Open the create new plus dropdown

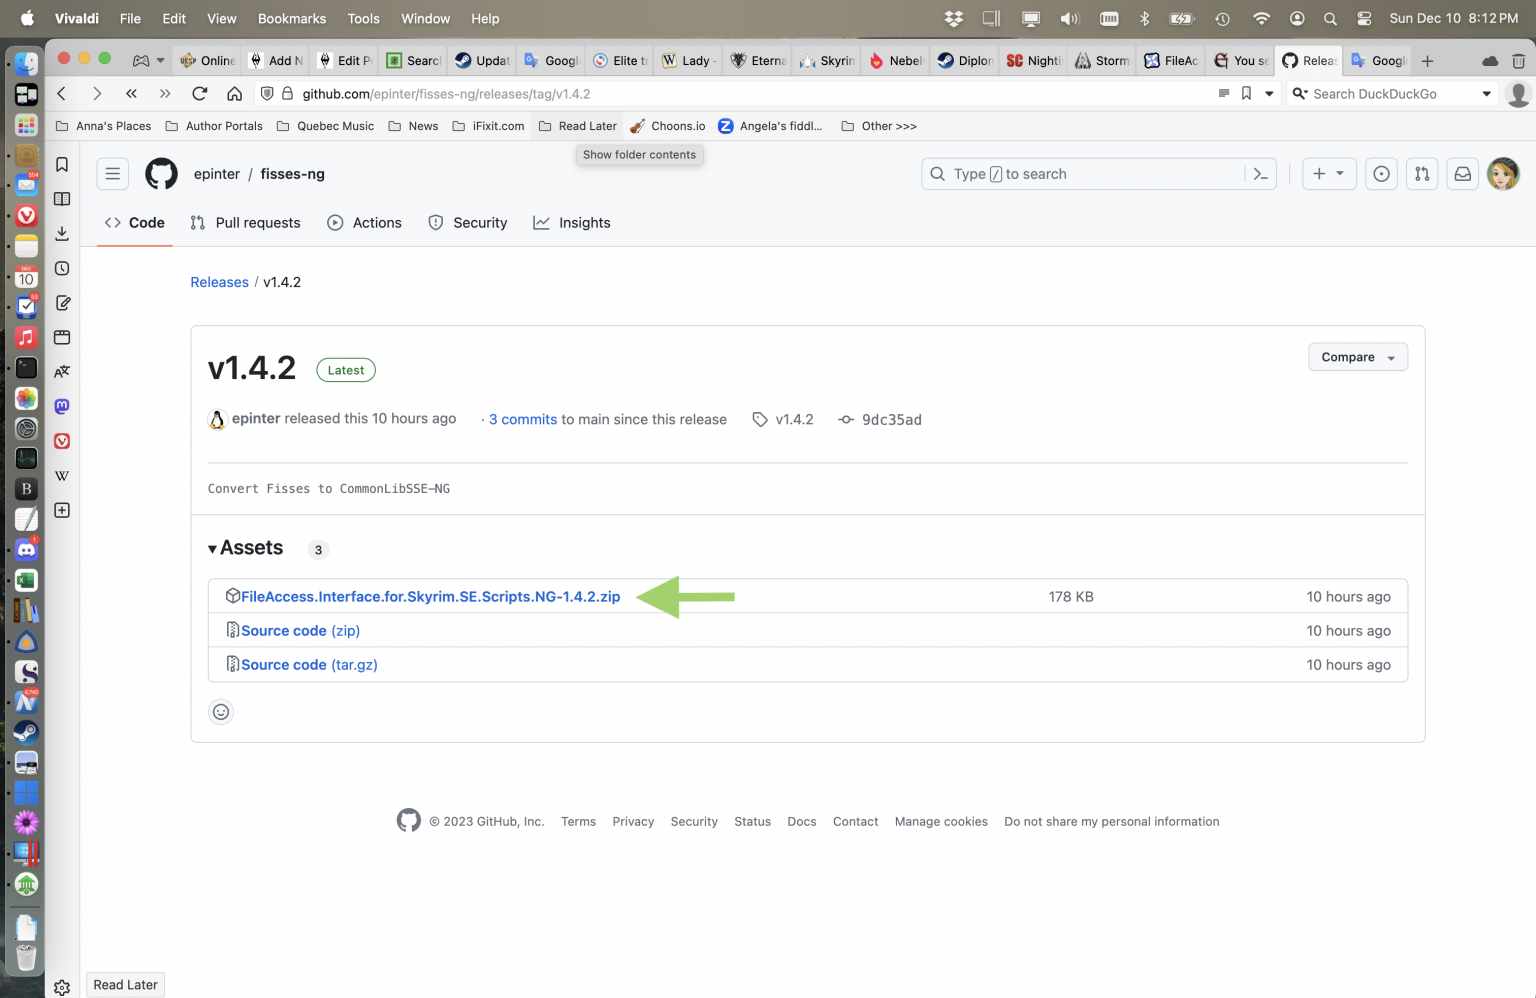click(x=1328, y=174)
